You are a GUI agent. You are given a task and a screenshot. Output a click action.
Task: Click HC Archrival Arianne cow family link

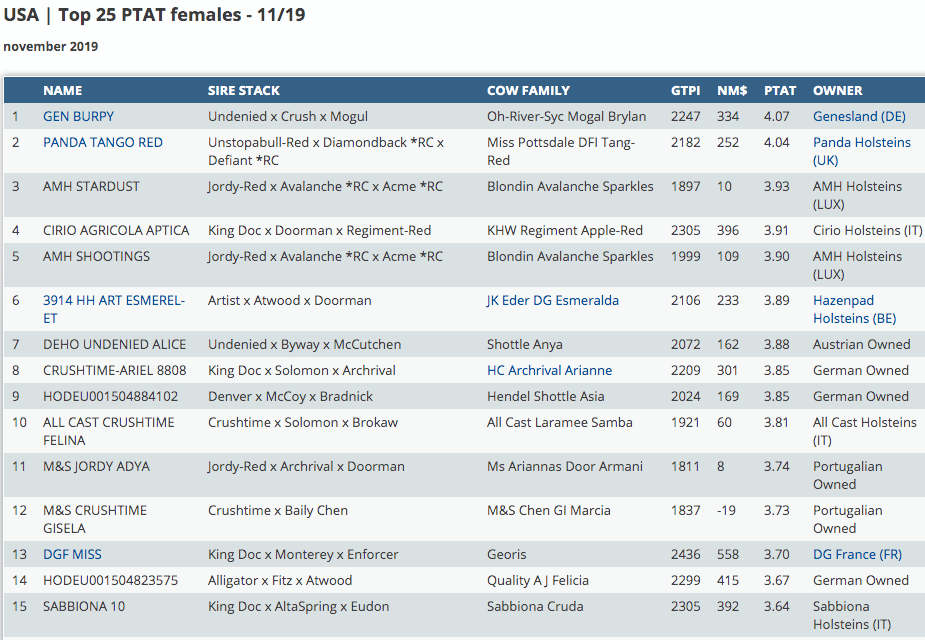tap(549, 370)
